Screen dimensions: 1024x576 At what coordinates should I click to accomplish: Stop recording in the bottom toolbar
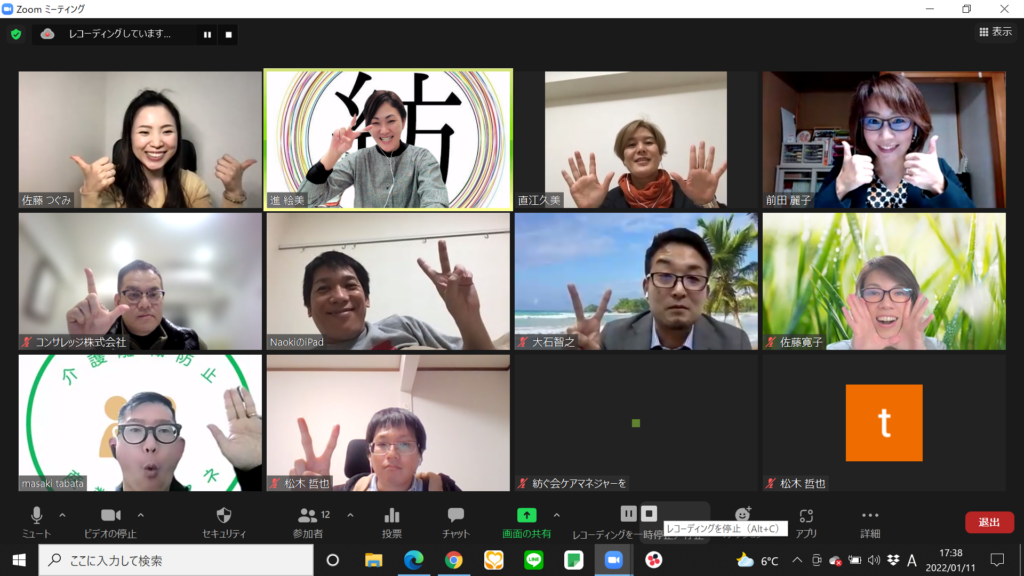coord(649,513)
